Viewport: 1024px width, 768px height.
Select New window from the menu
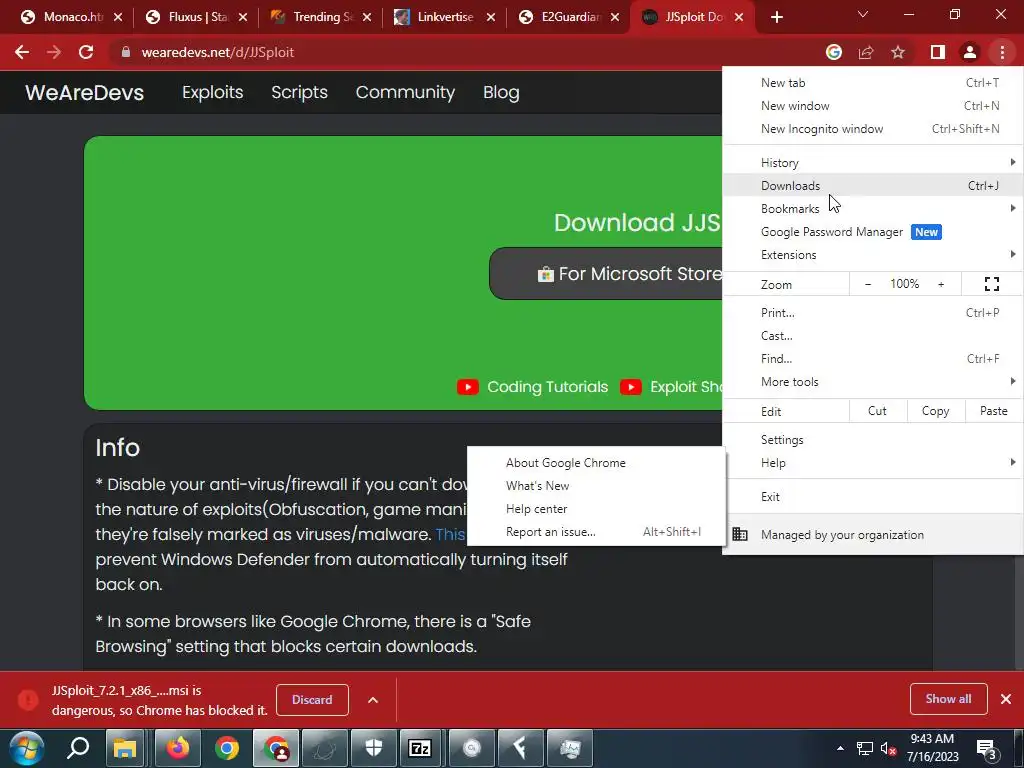pos(873,106)
